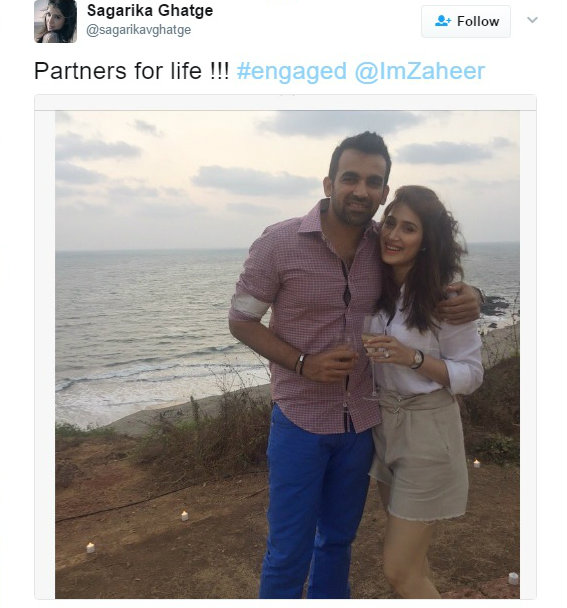Click the @ symbol in the sagarikavghatge handle
Viewport: 567px width, 608px height.
pos(92,31)
